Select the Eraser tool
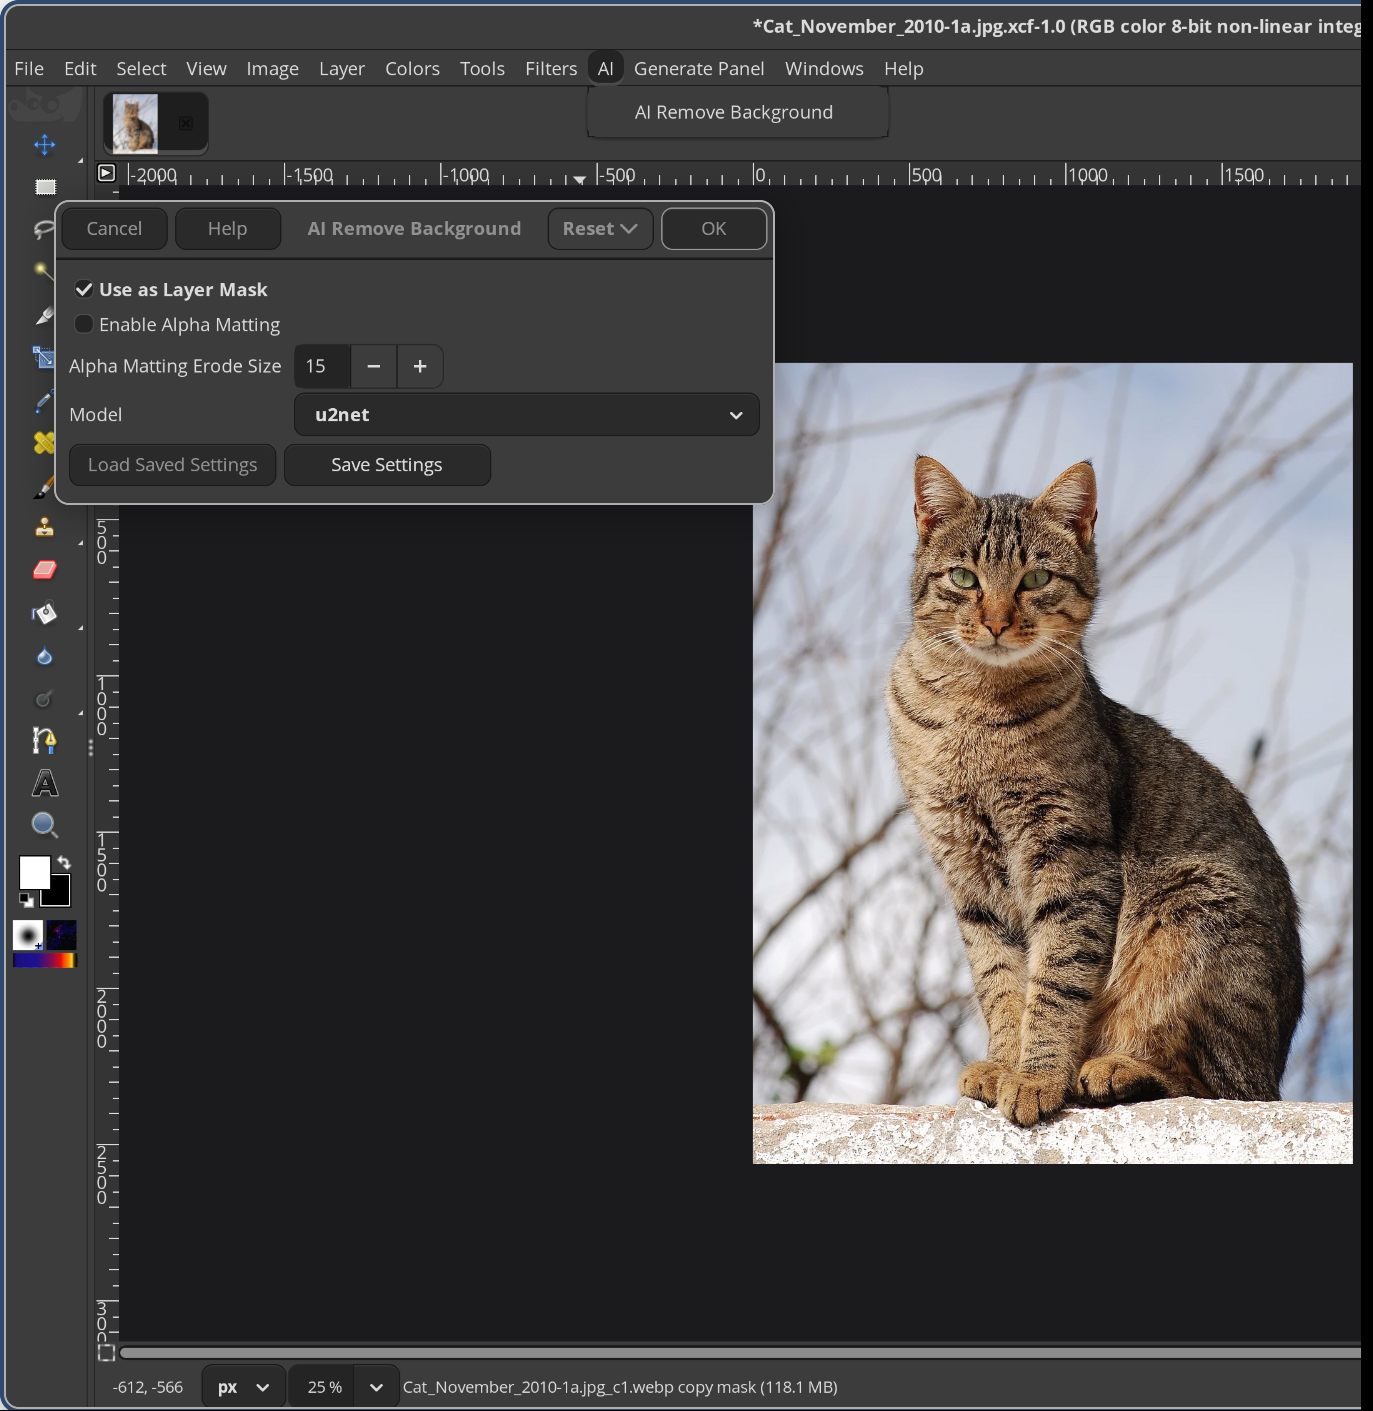The width and height of the screenshot is (1373, 1411). coord(44,570)
